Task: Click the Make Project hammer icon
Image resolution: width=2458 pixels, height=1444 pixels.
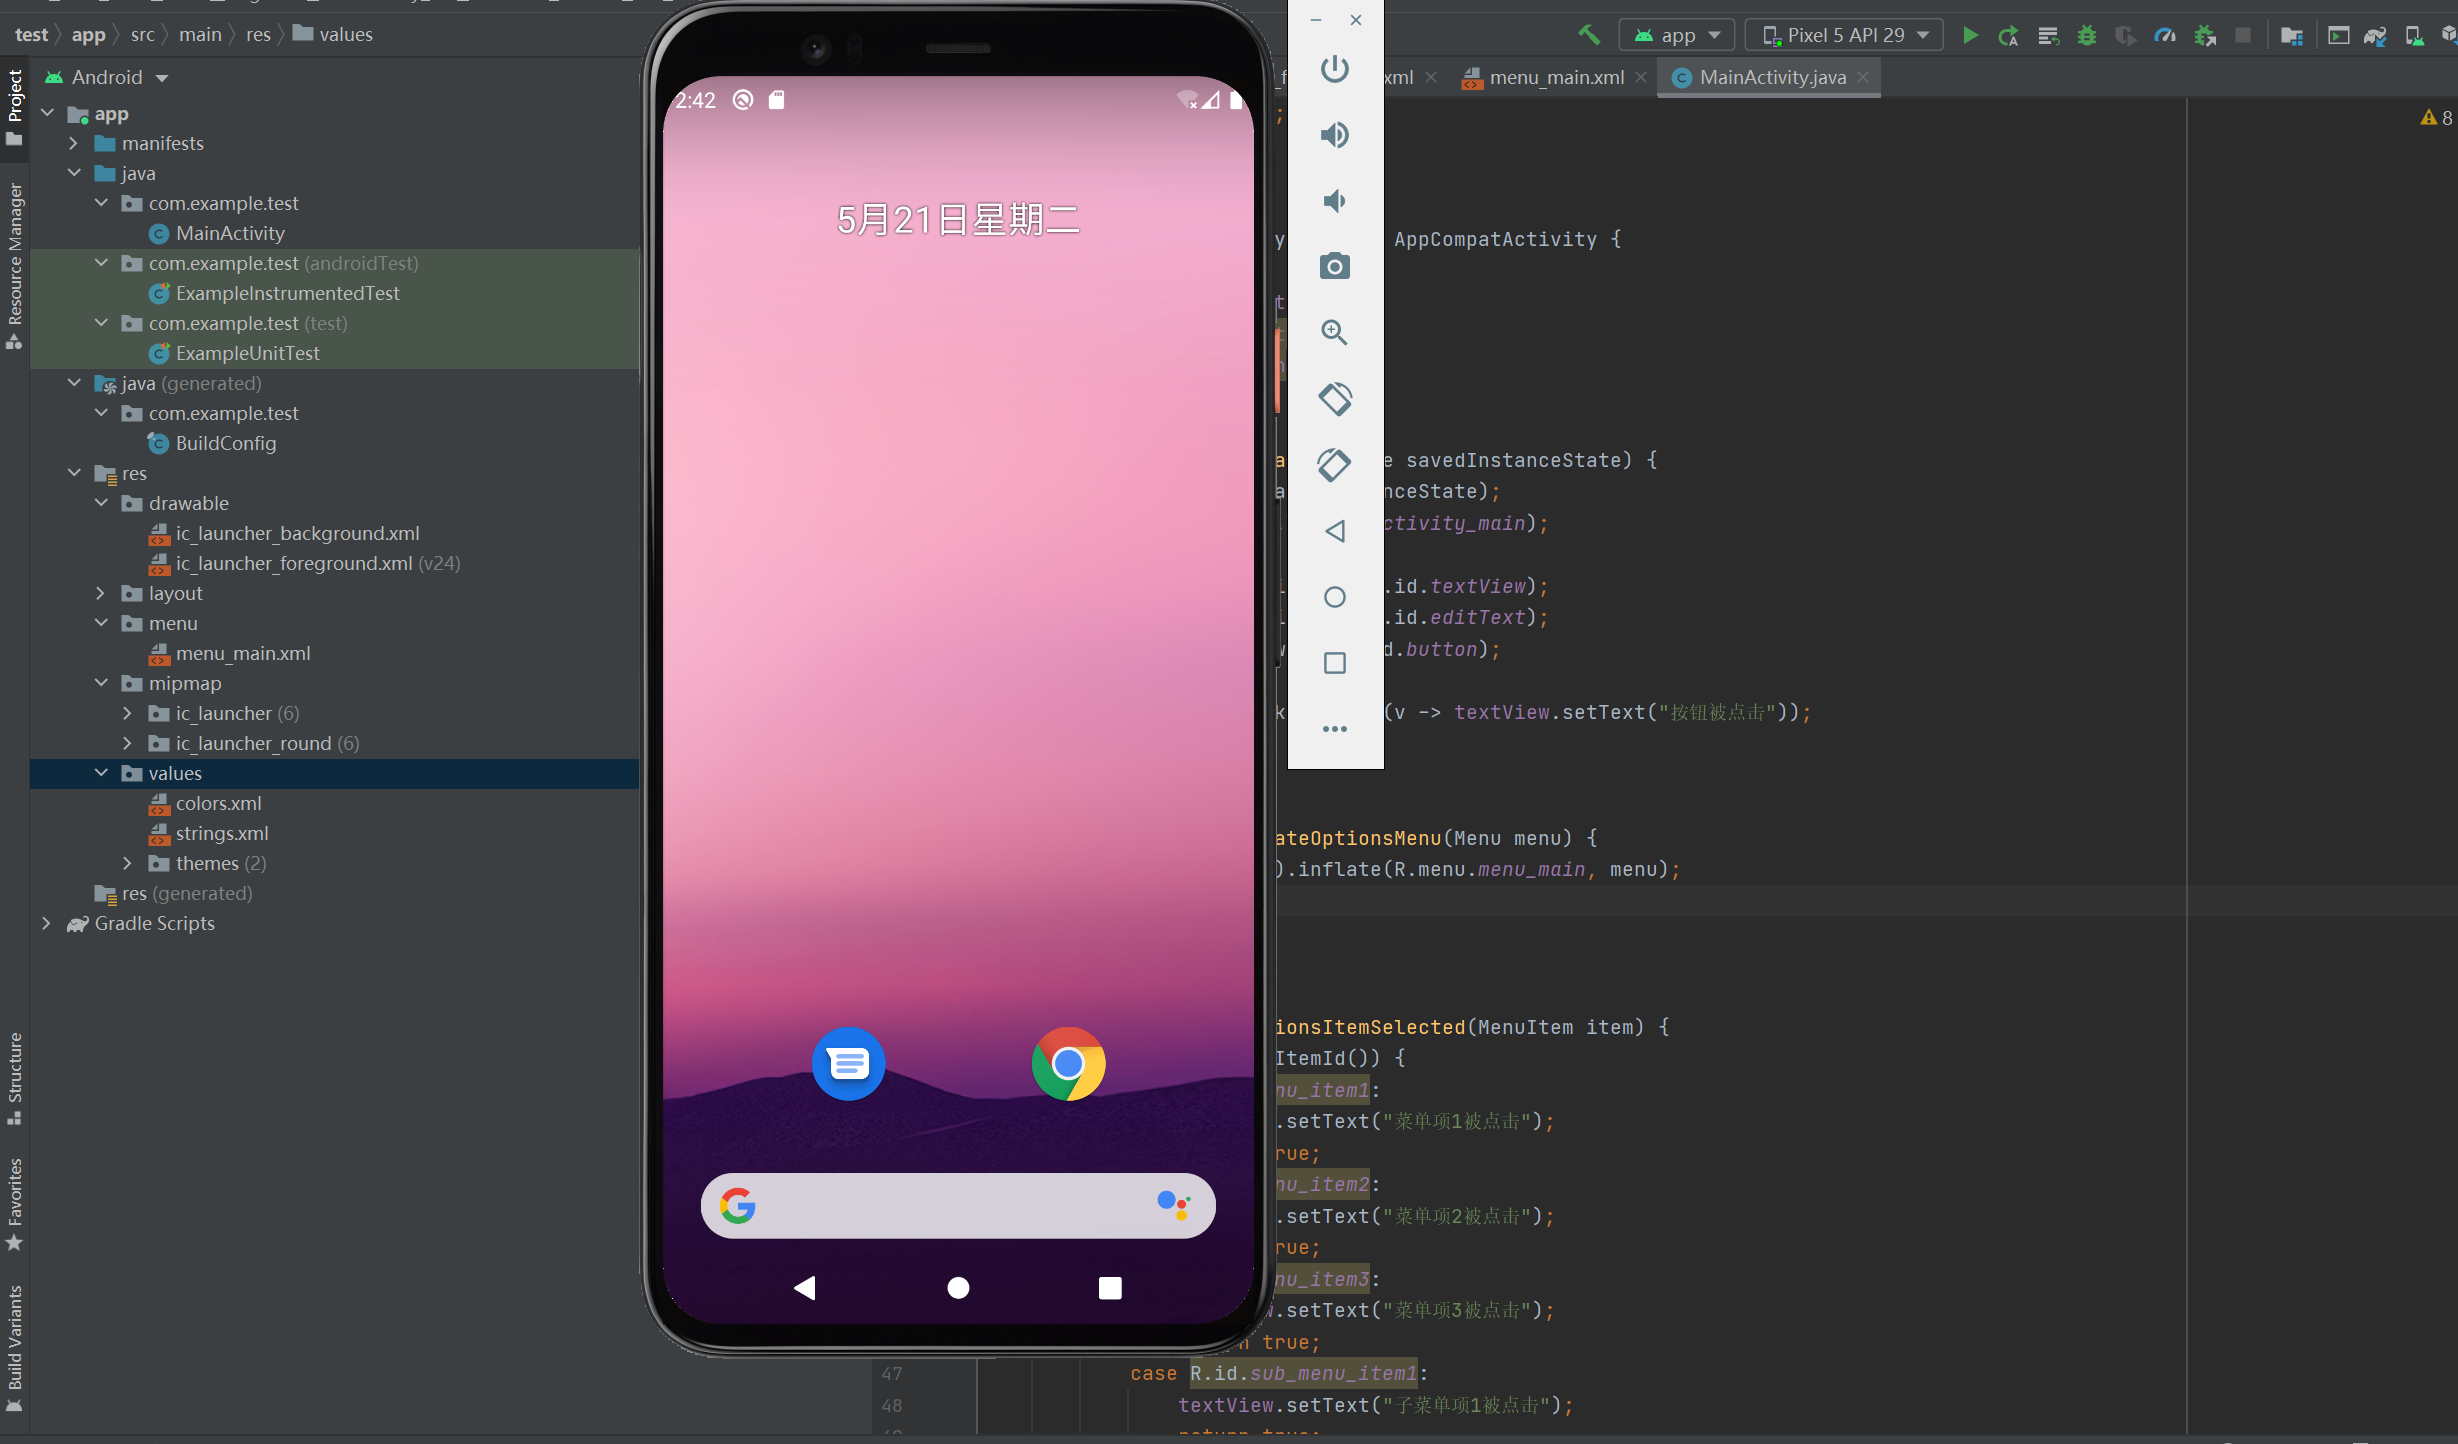Action: [1589, 35]
